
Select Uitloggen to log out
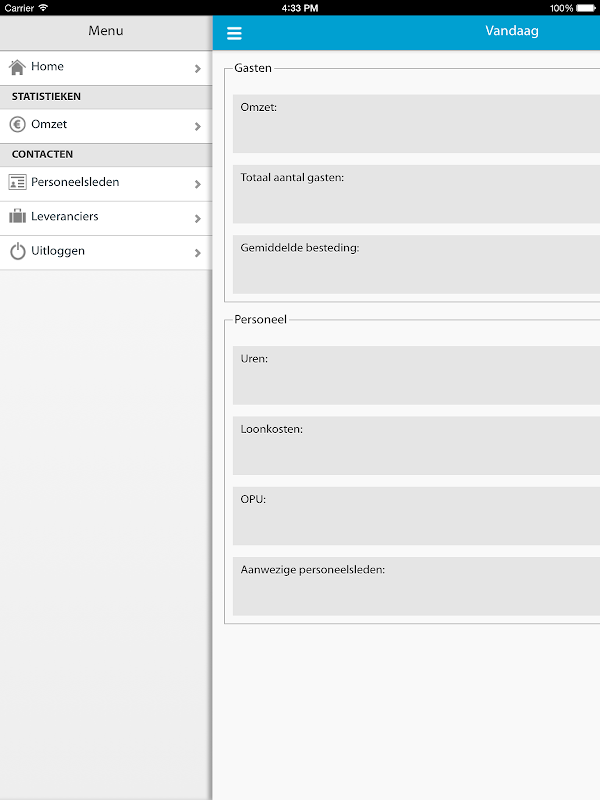tap(106, 253)
